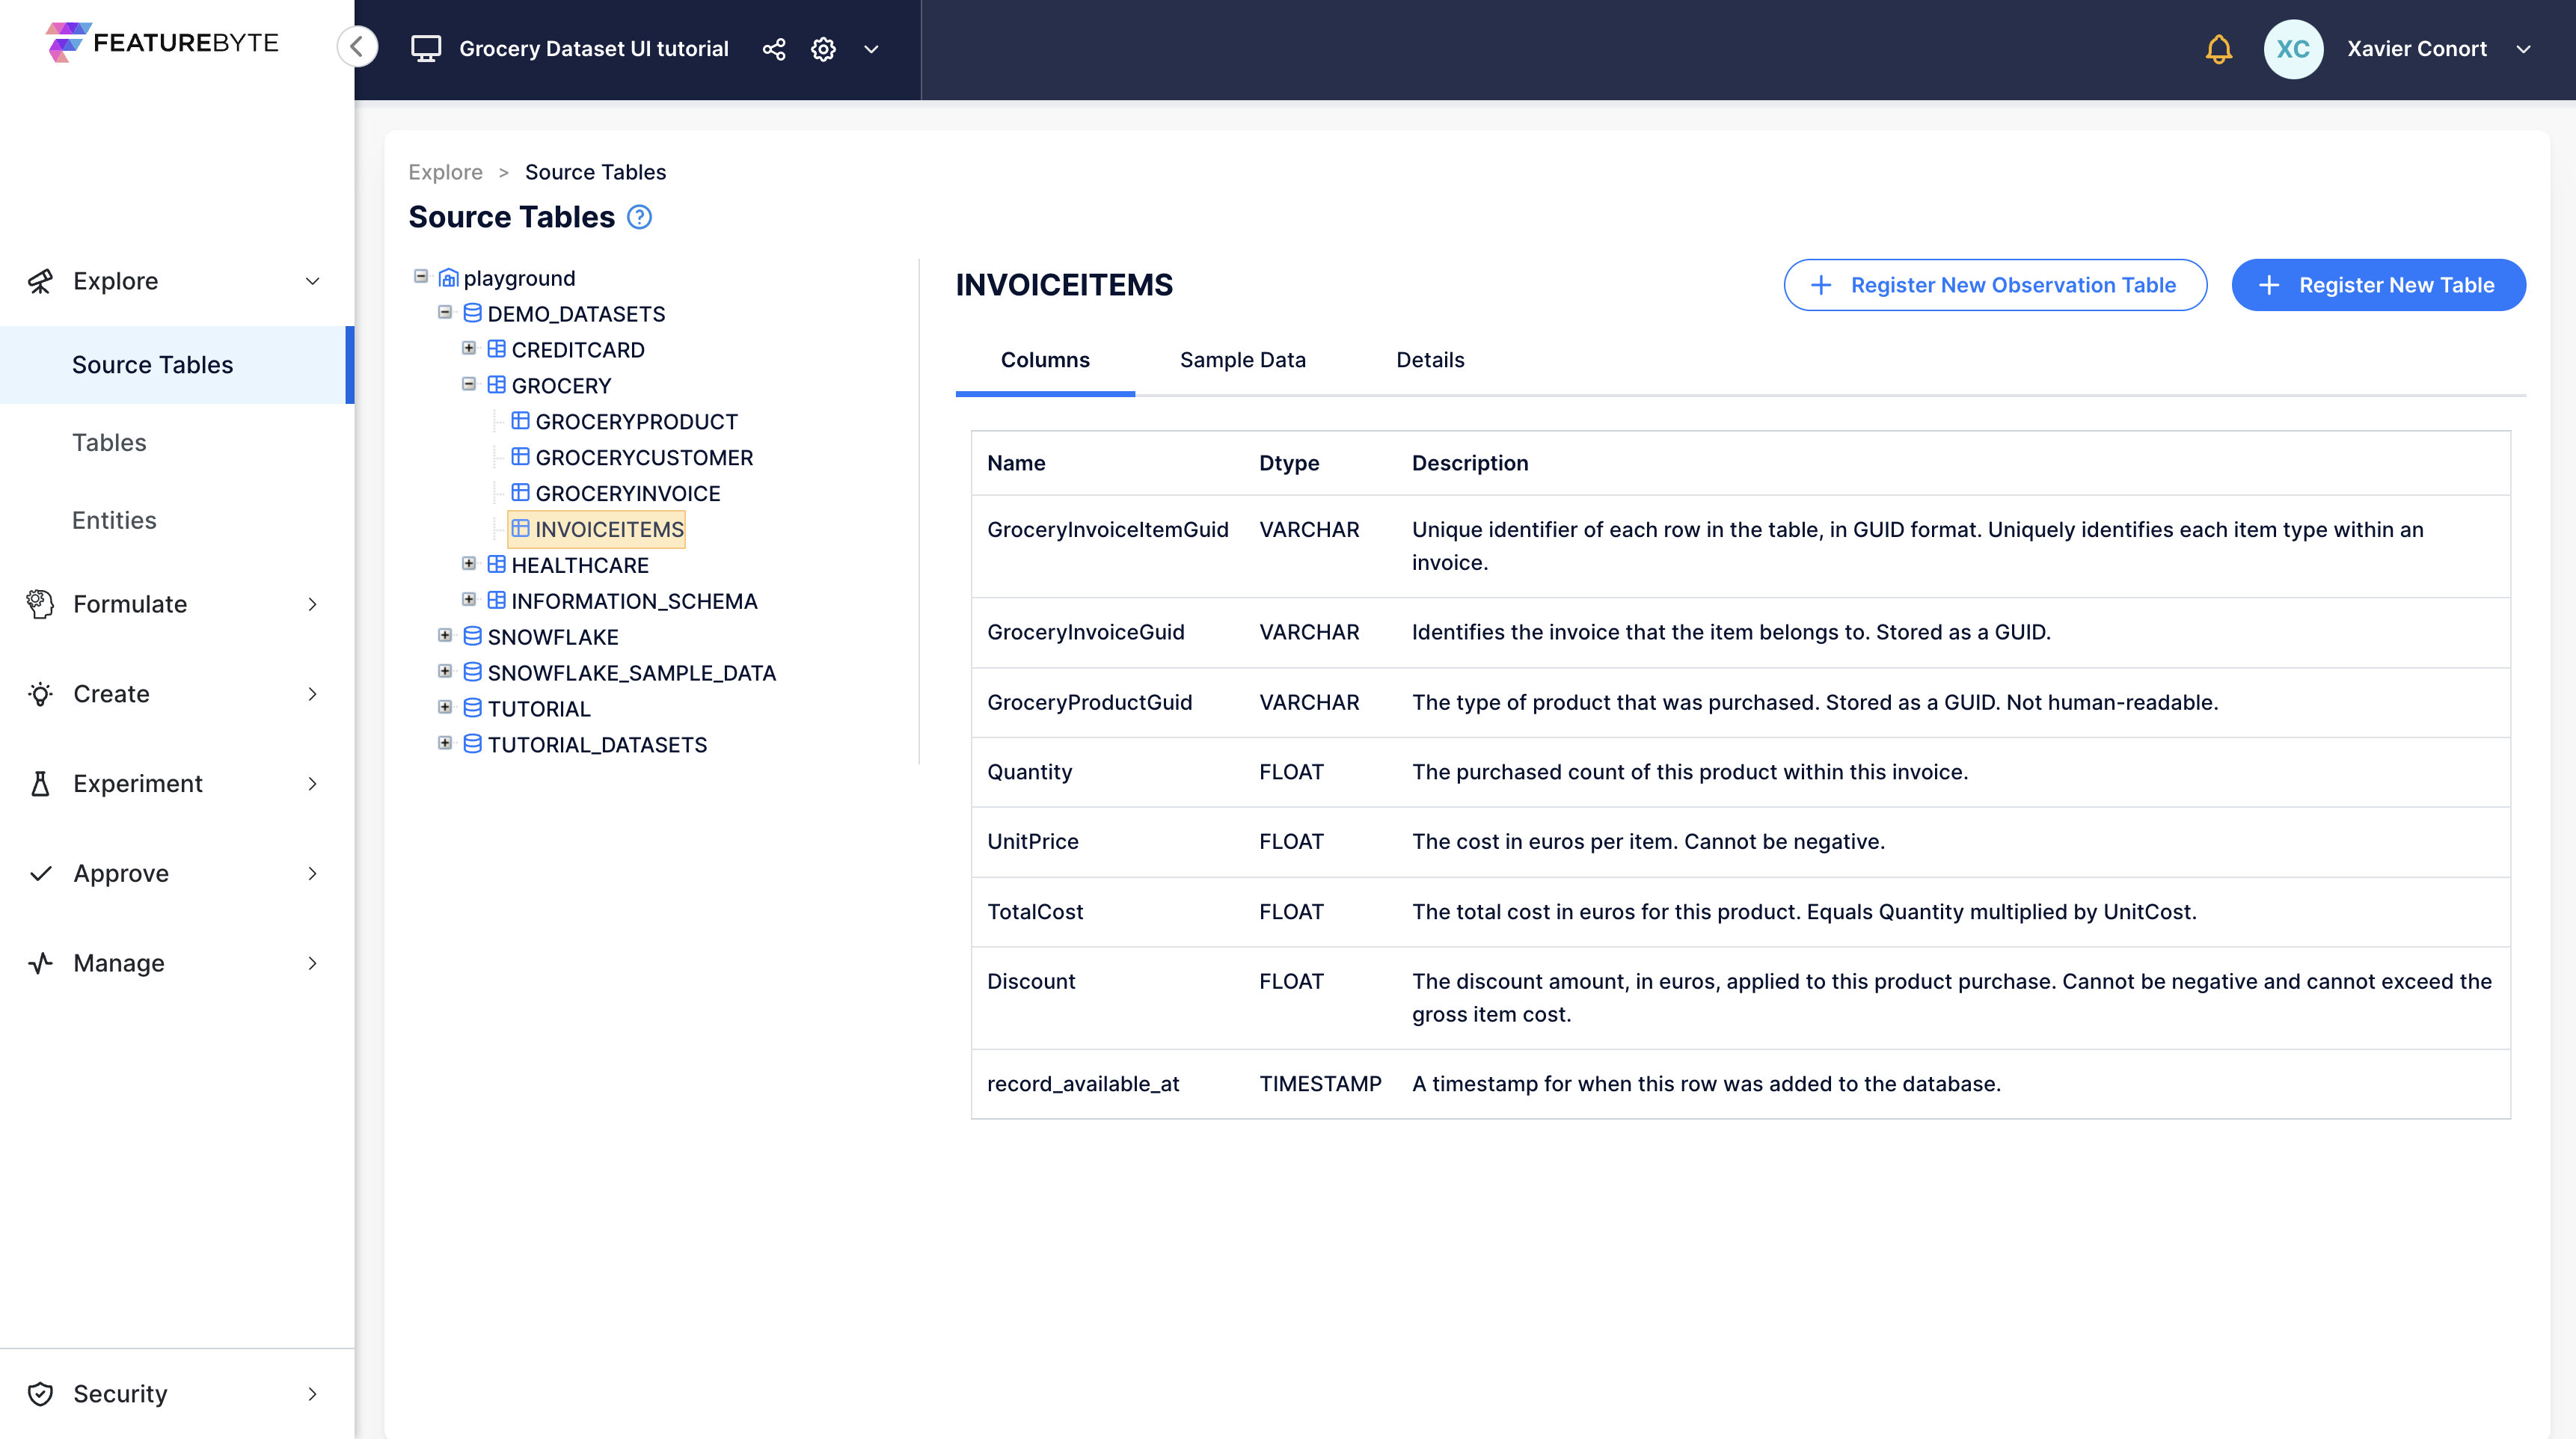
Task: Click the monitor icon beside the catalog name
Action: 426,49
